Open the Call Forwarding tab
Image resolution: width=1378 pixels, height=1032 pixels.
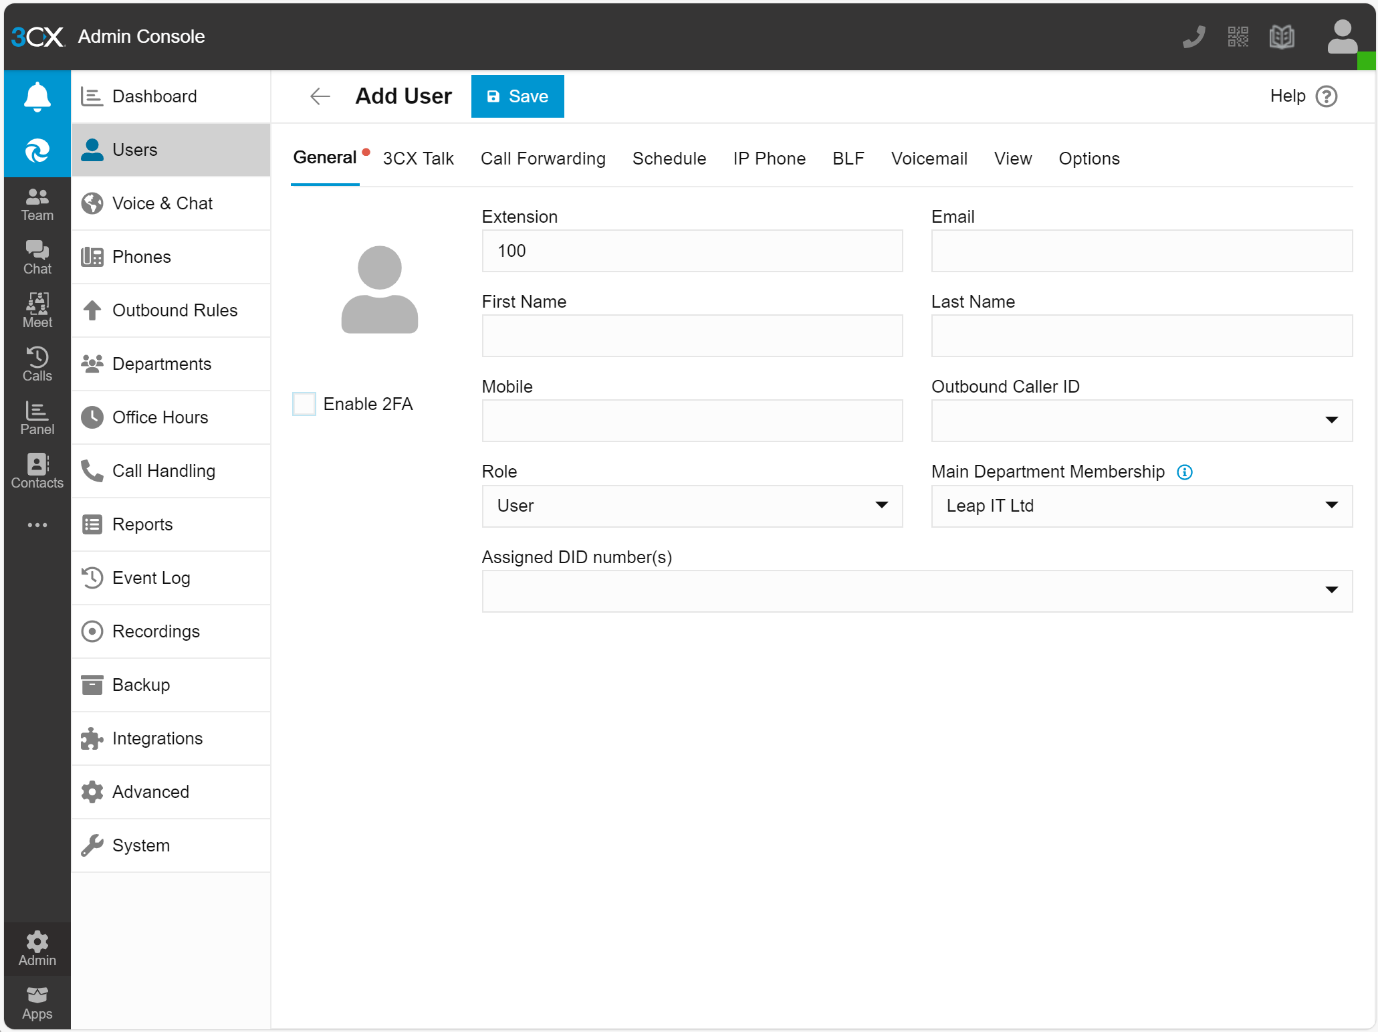point(543,158)
